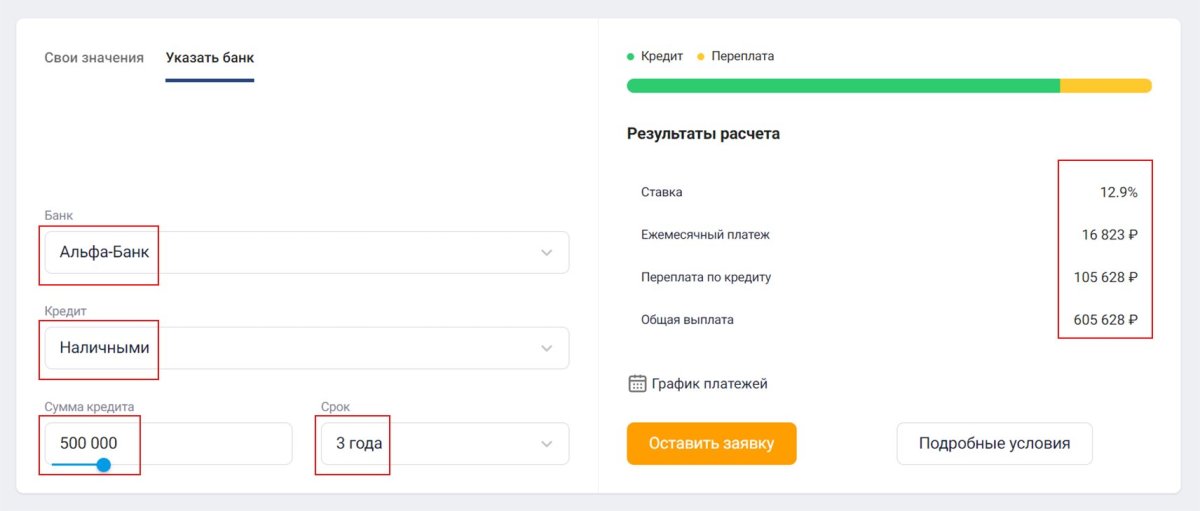This screenshot has width=1200, height=511.
Task: Click the yellow overpayment segment of the bar
Action: [1105, 86]
